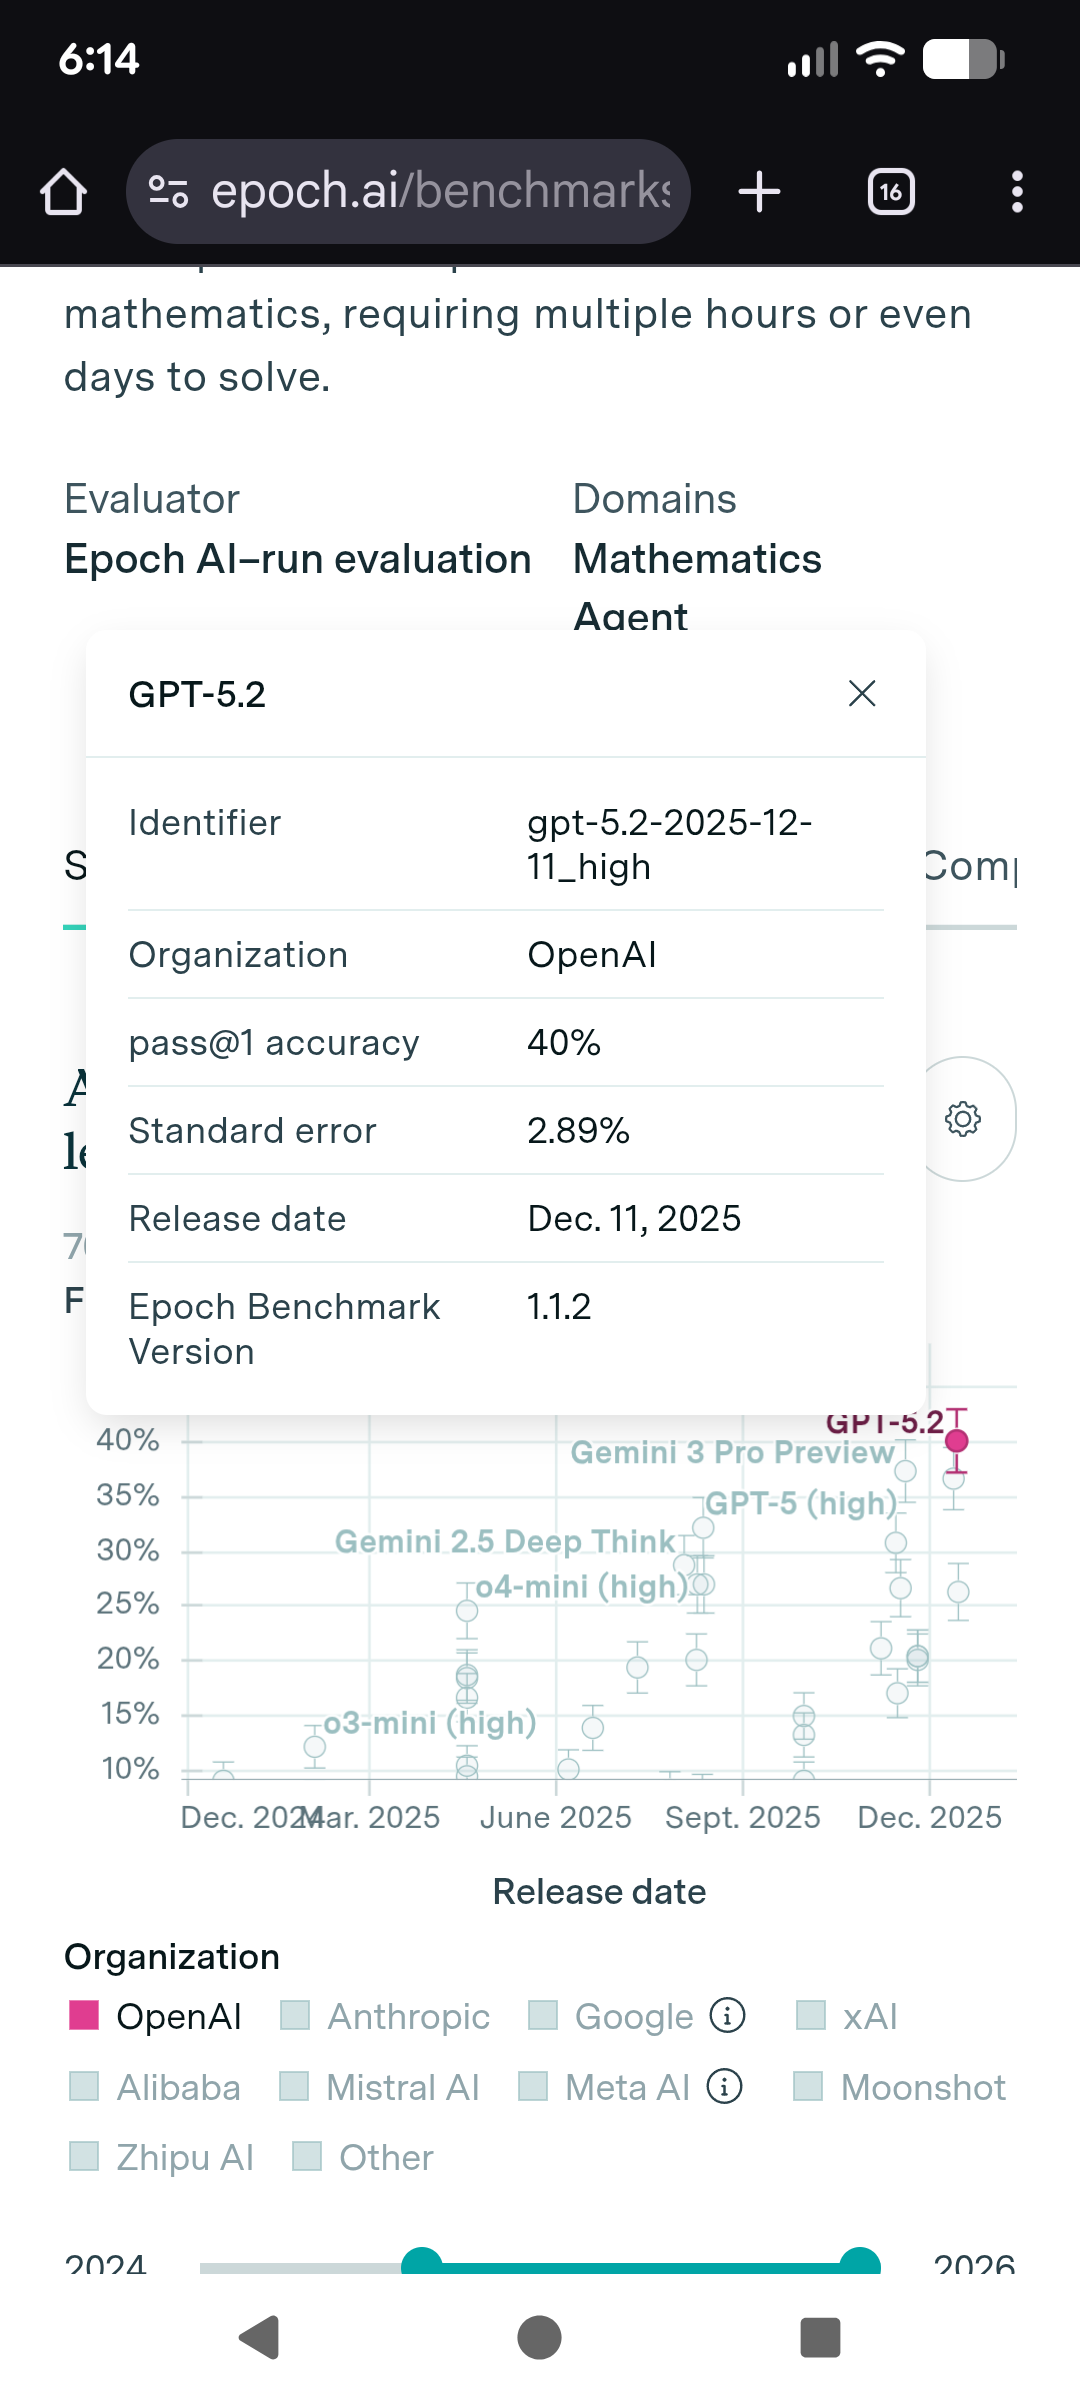The width and height of the screenshot is (1080, 2400).
Task: Enable the Anthropic organization filter
Action: pos(295,2016)
